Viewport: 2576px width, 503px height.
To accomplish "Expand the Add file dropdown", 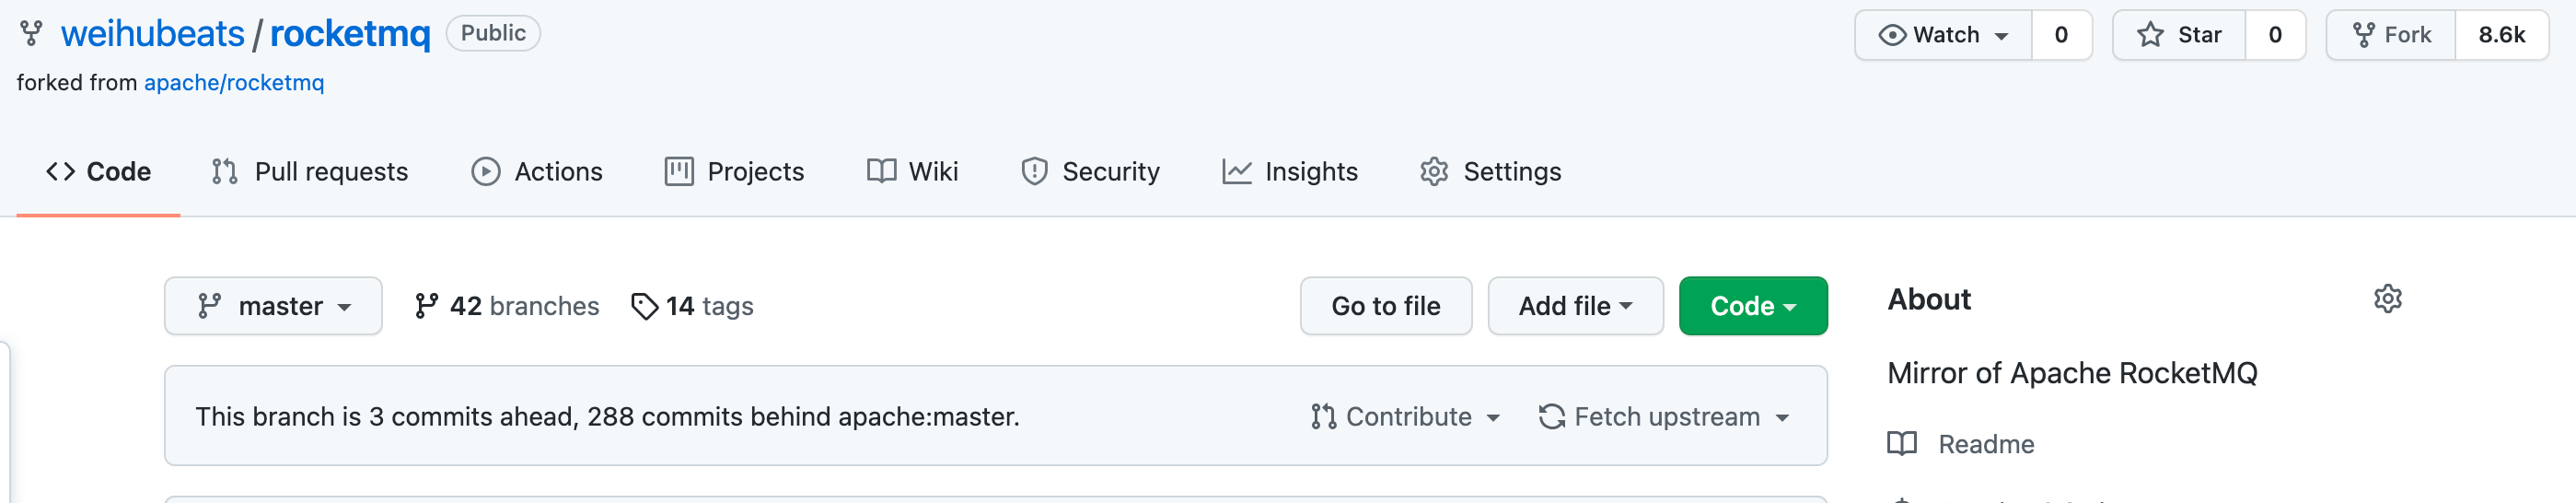I will pyautogui.click(x=1575, y=306).
